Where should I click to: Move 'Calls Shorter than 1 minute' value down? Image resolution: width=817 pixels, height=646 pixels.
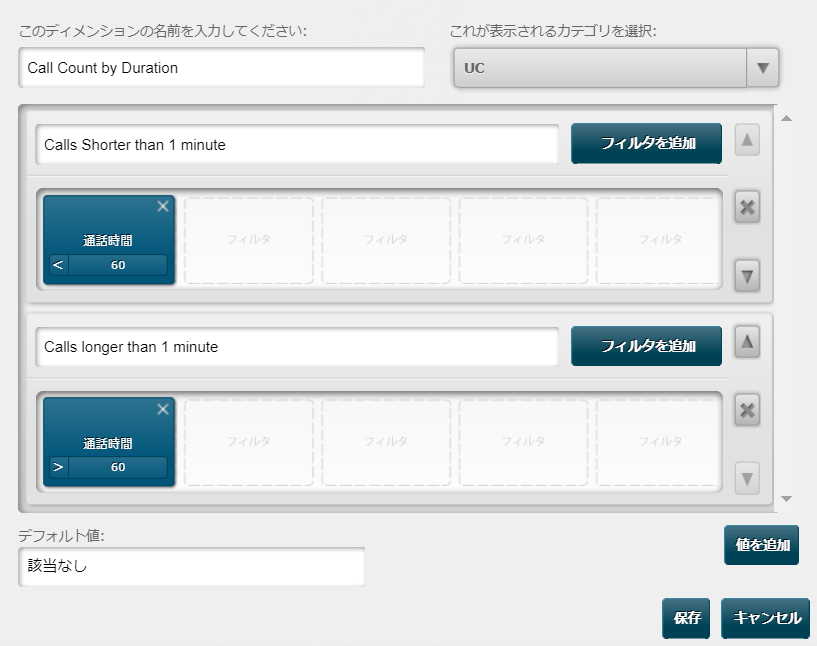pos(747,276)
